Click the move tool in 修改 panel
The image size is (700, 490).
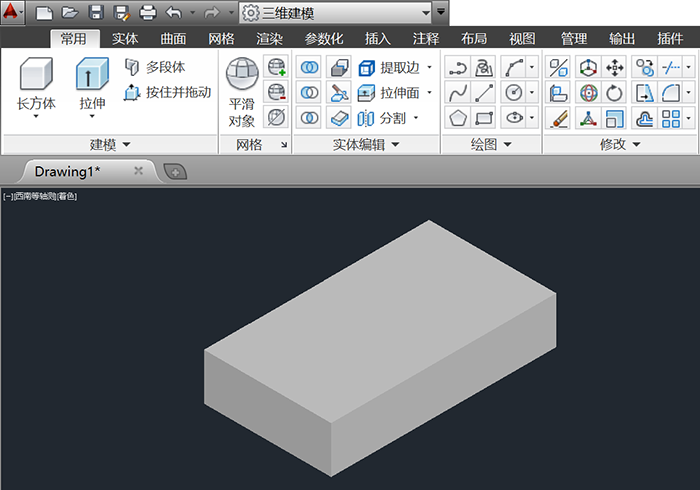tap(615, 68)
